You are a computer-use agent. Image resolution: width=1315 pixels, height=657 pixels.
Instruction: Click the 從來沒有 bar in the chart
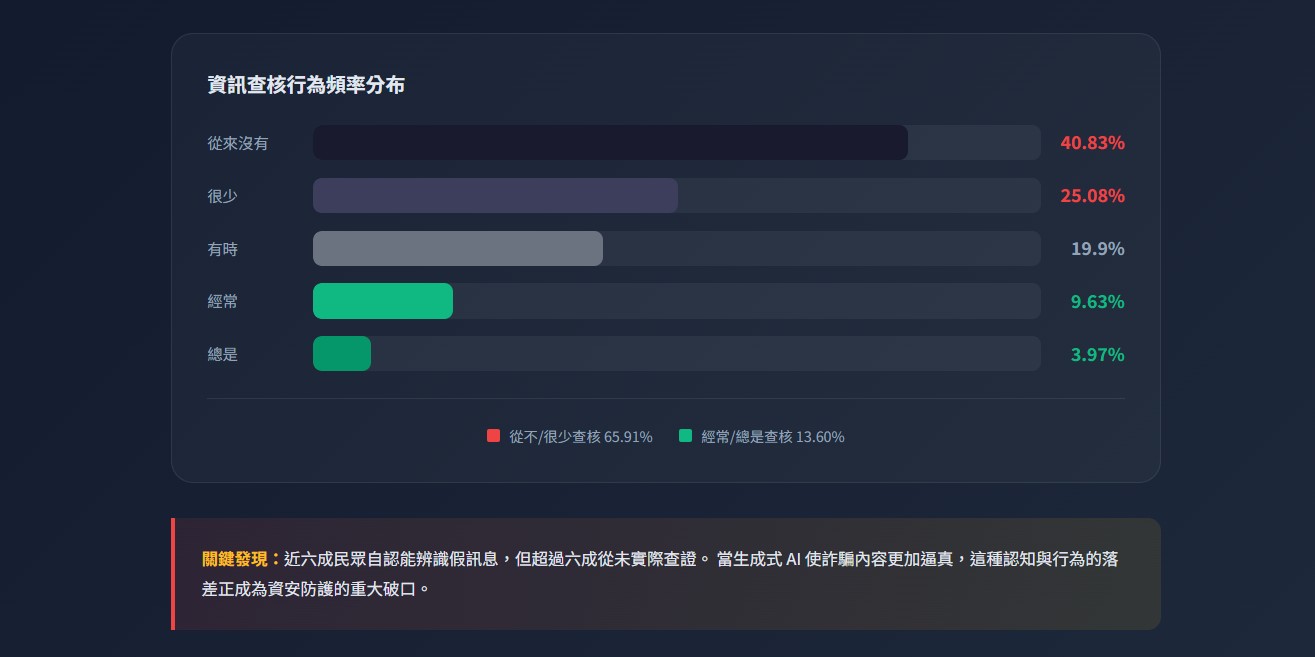(610, 143)
